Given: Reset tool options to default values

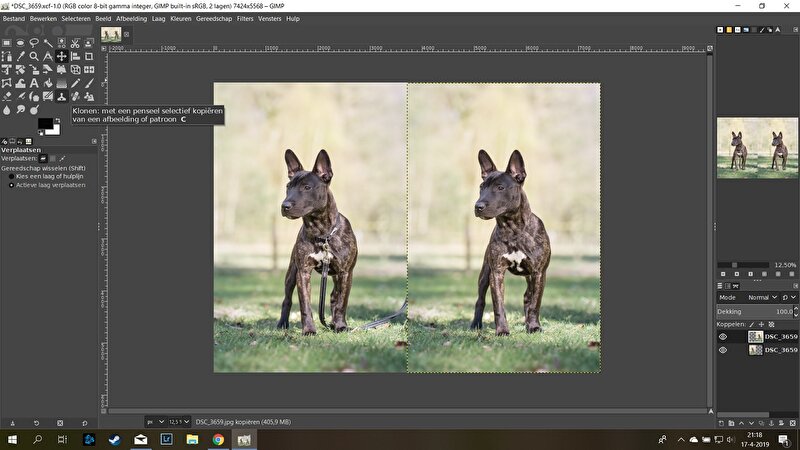Looking at the screenshot, I should pyautogui.click(x=85, y=423).
